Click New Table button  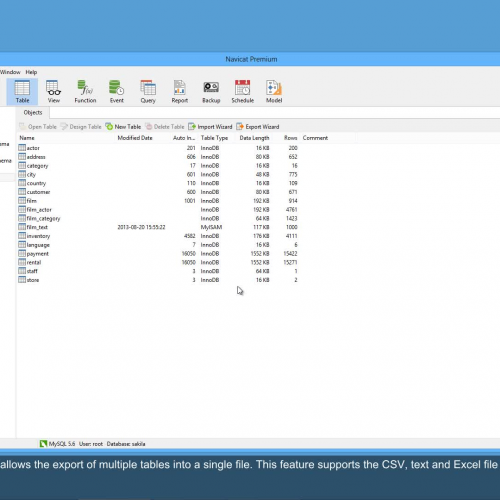coord(123,127)
